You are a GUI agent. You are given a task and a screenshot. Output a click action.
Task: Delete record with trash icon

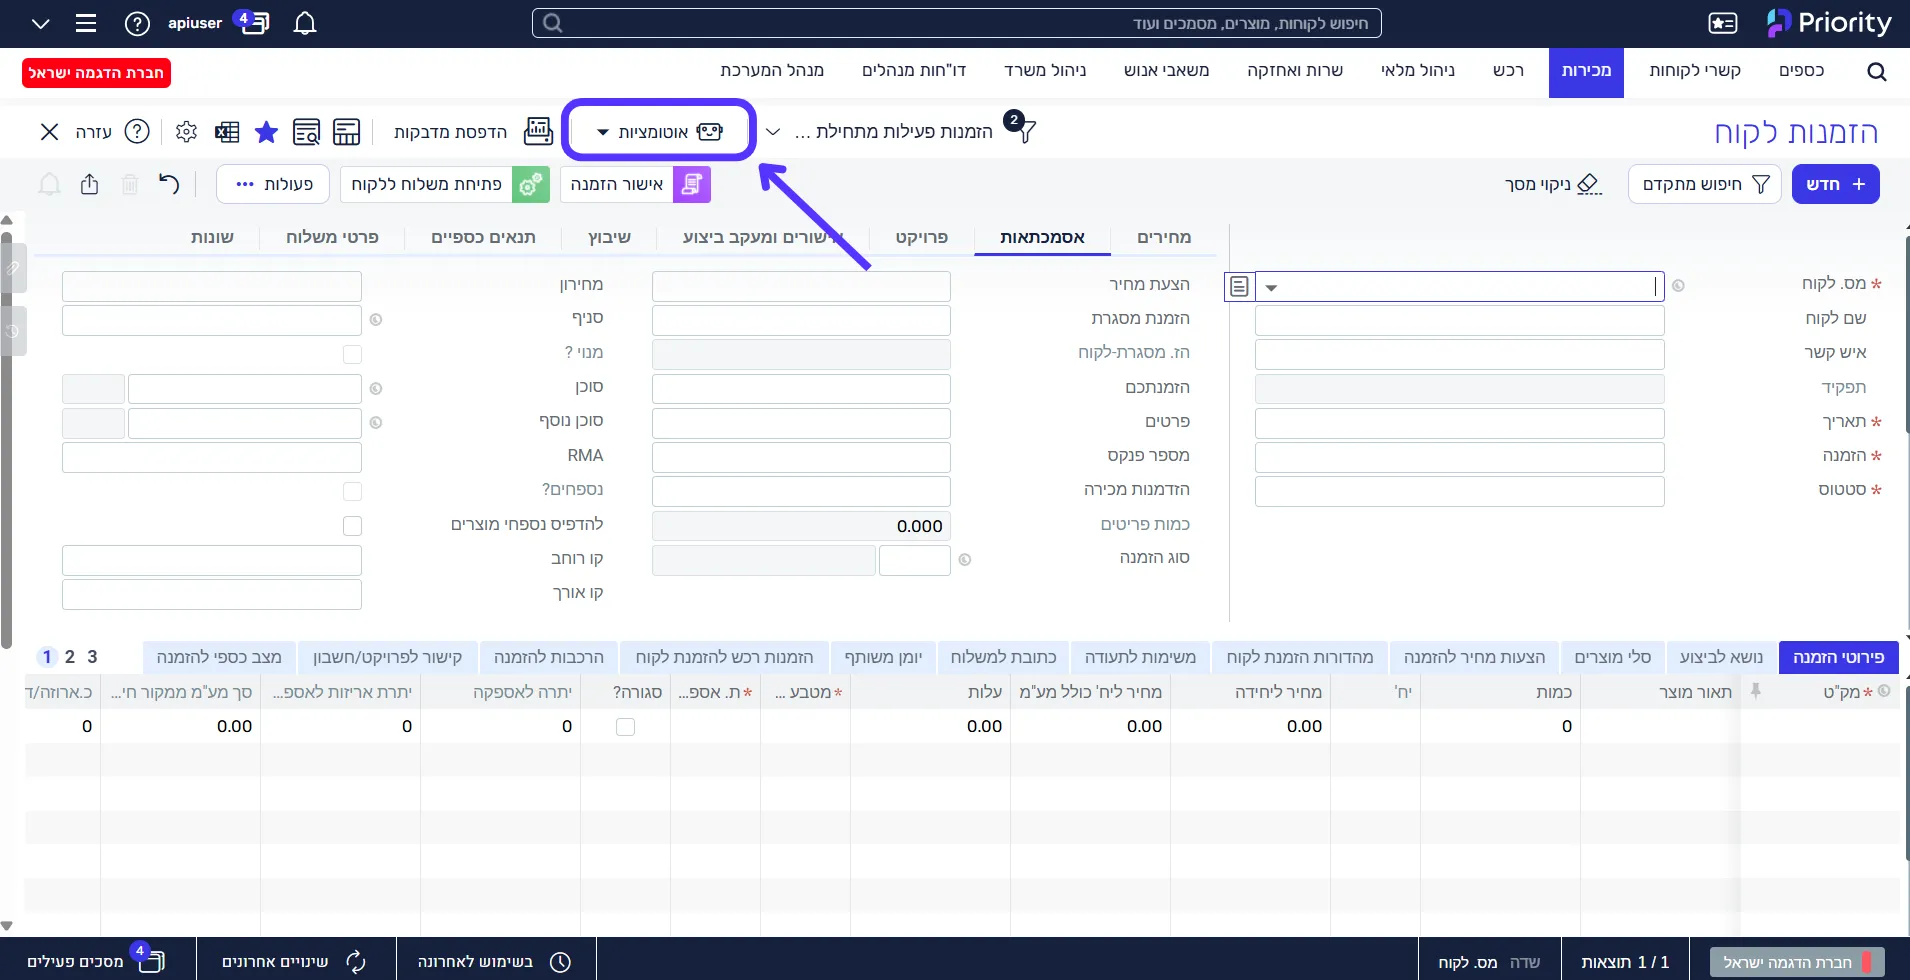[130, 184]
